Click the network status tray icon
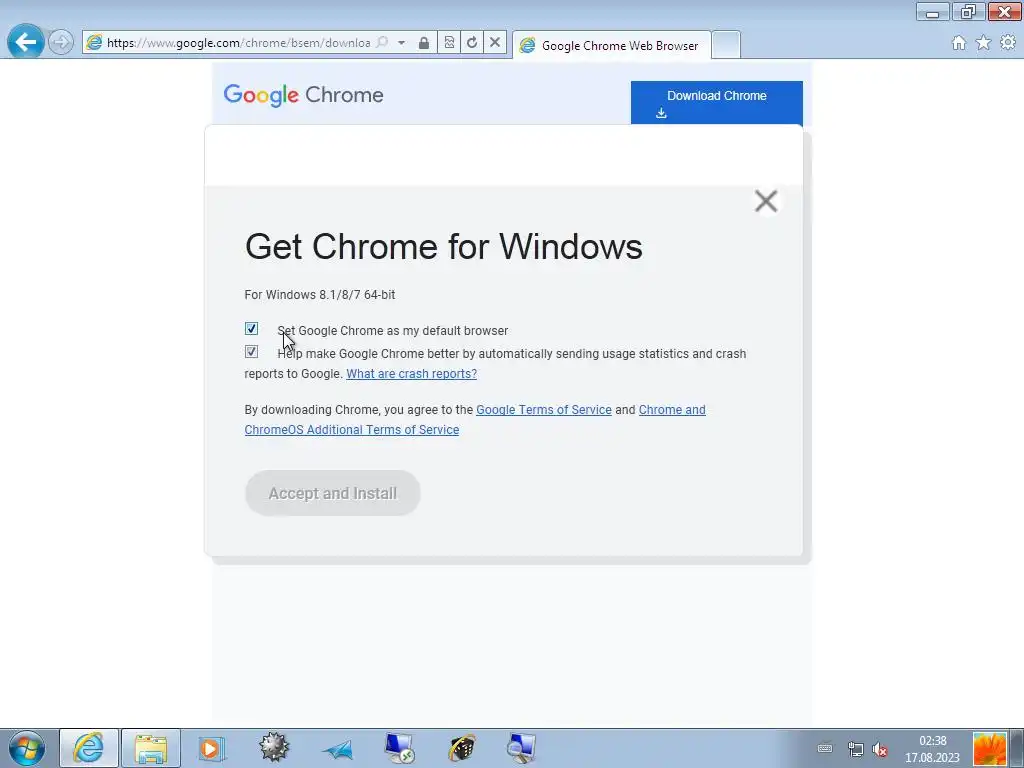 click(856, 749)
